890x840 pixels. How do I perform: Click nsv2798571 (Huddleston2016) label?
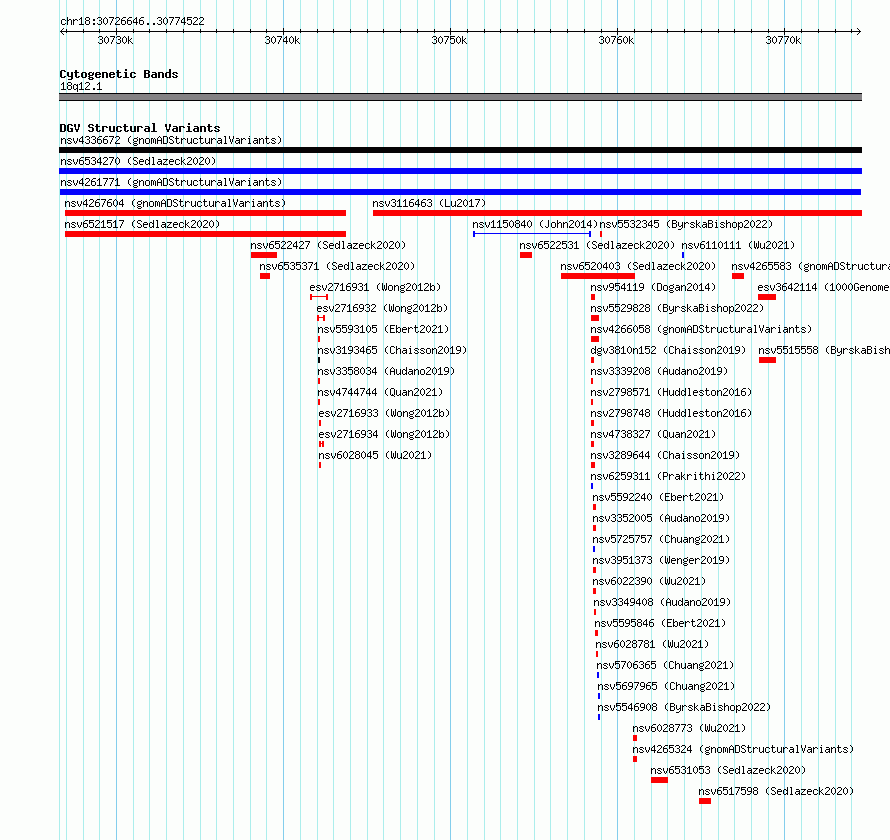[671, 392]
